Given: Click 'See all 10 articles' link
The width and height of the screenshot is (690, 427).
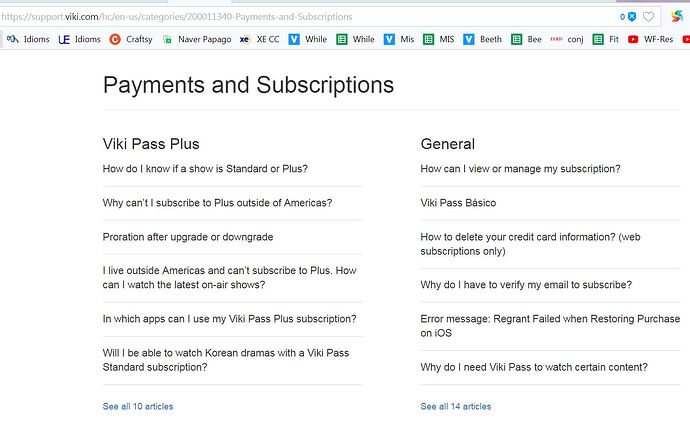Looking at the screenshot, I should [x=138, y=406].
